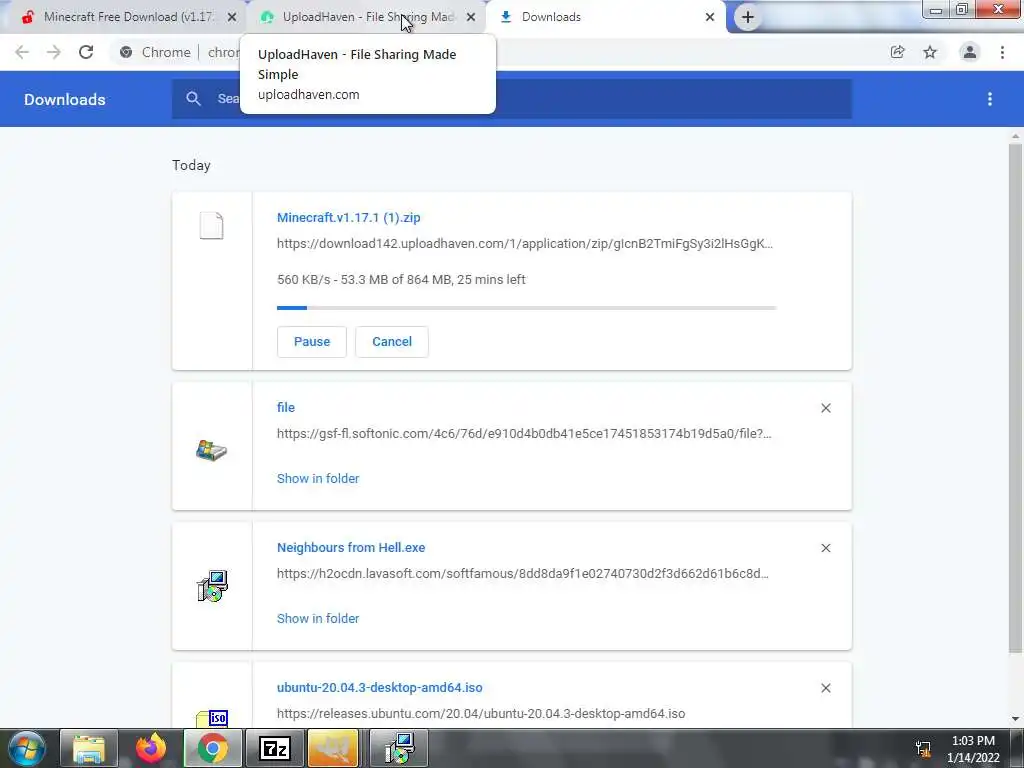Open the Windows Start menu
1024x768 pixels.
pos(27,748)
